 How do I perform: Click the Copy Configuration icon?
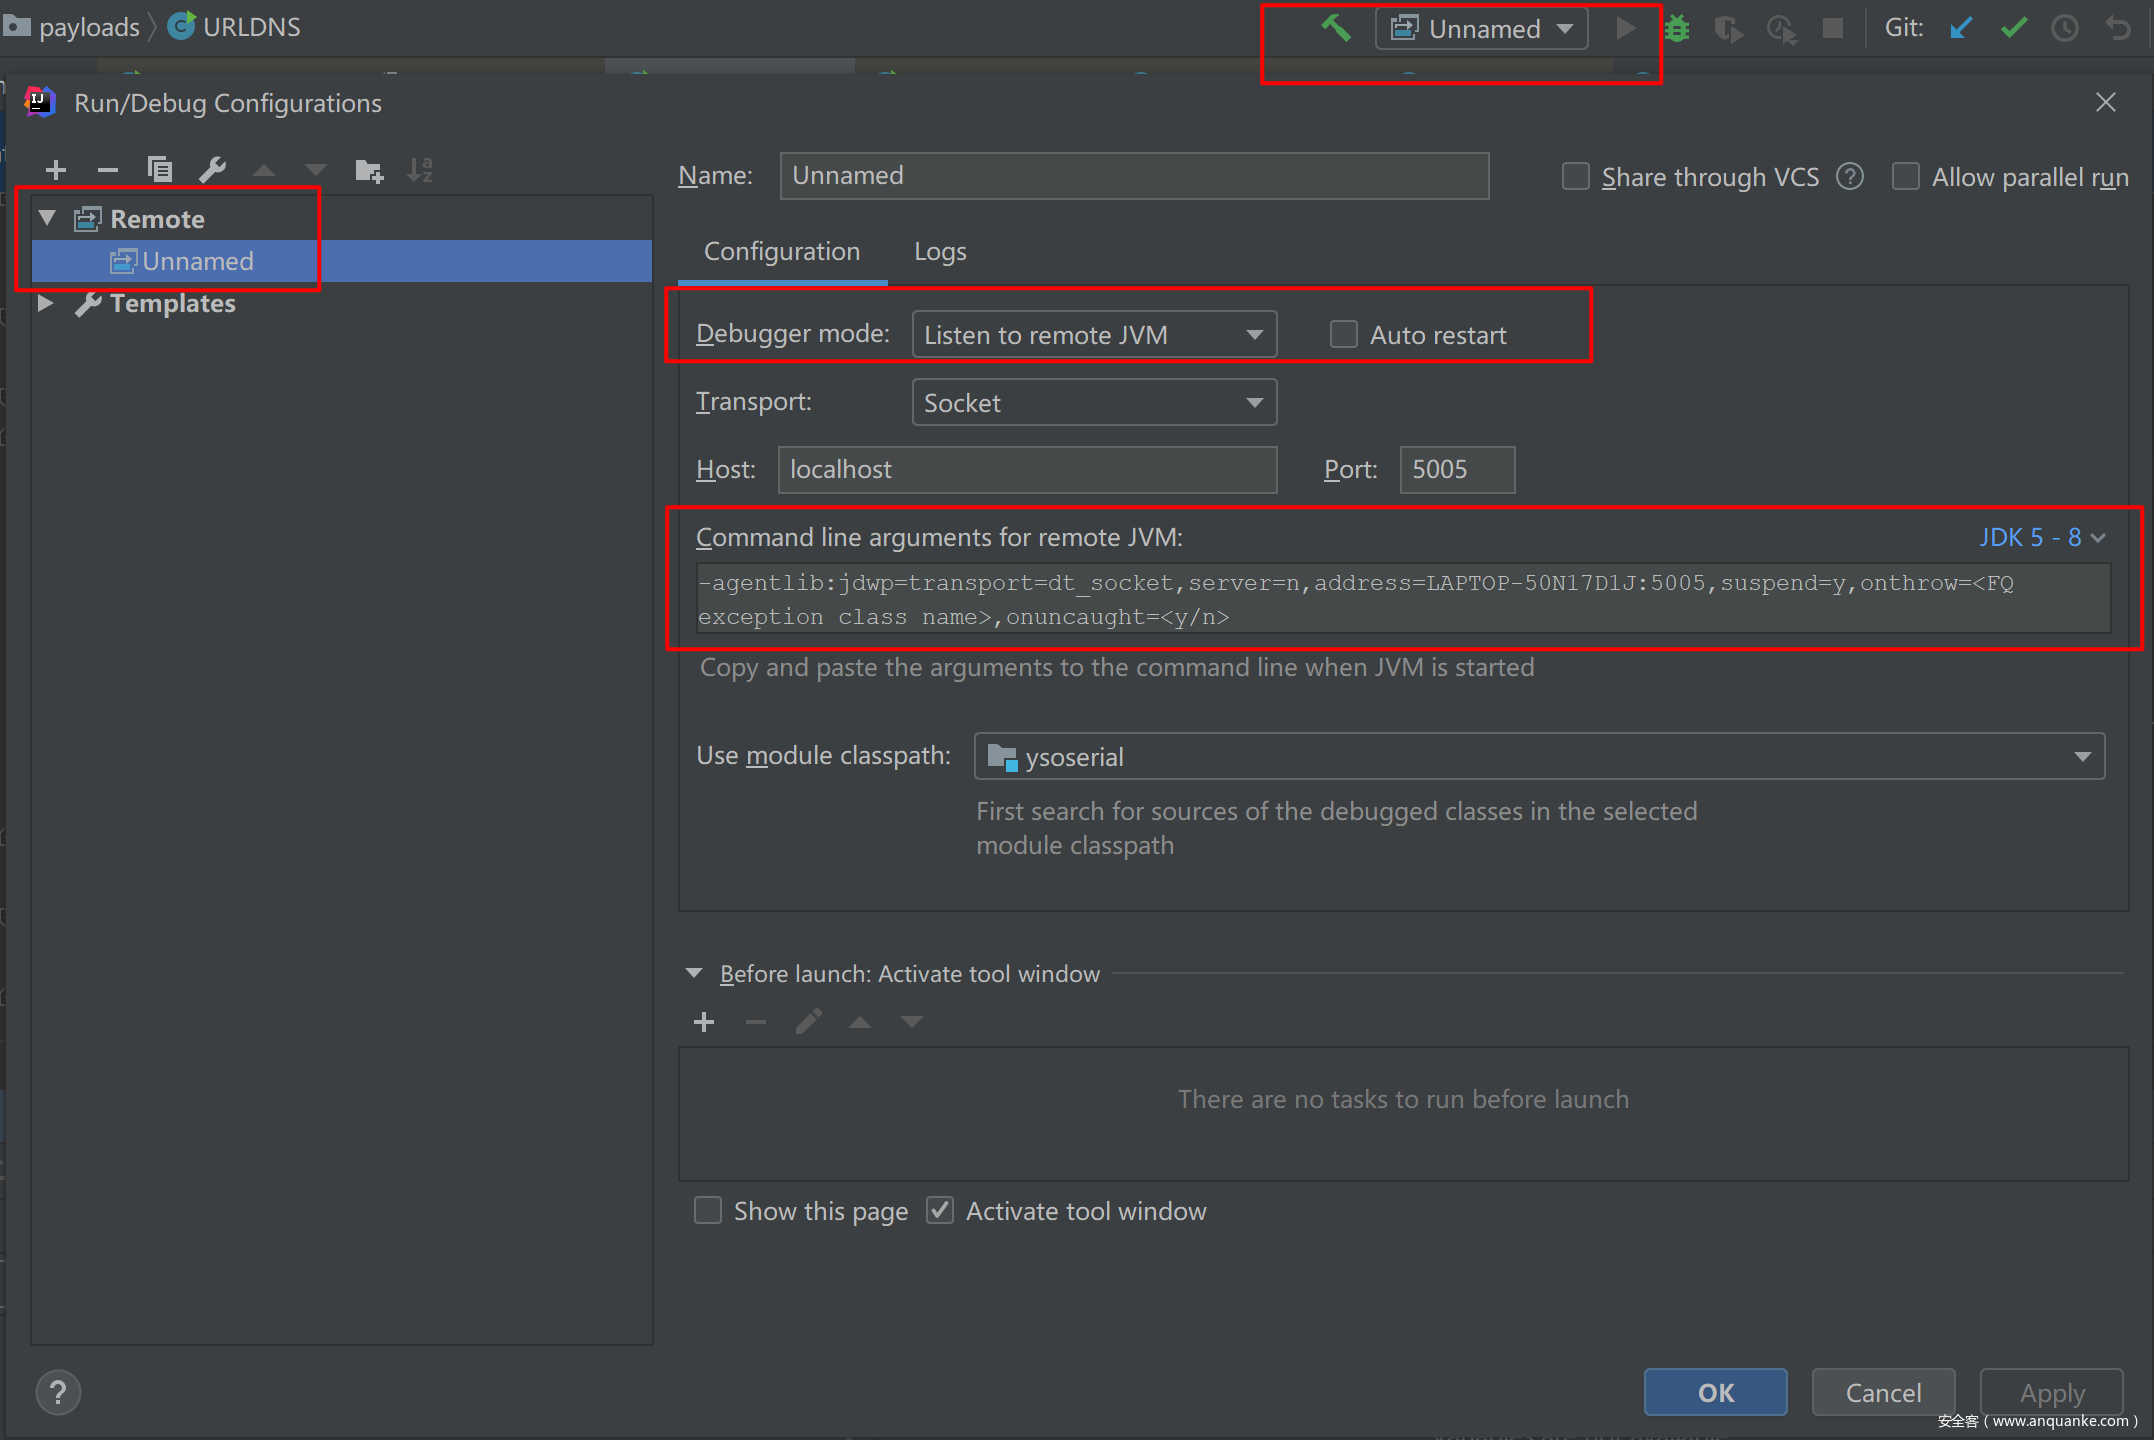[x=159, y=170]
